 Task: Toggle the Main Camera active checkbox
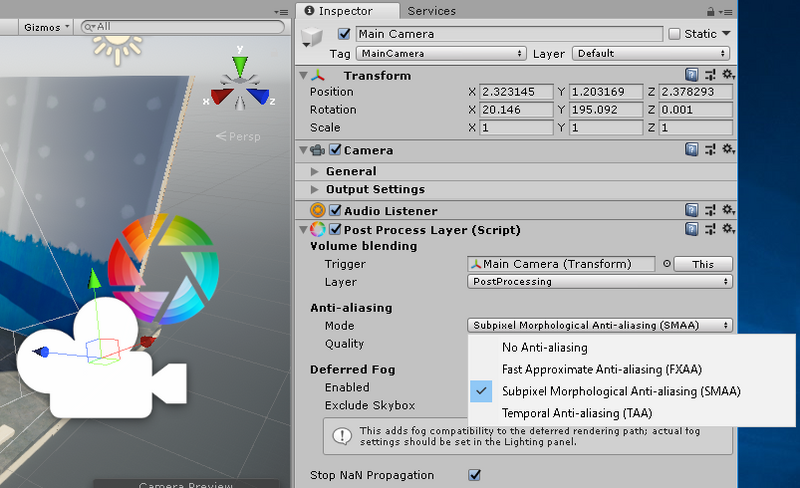(344, 34)
